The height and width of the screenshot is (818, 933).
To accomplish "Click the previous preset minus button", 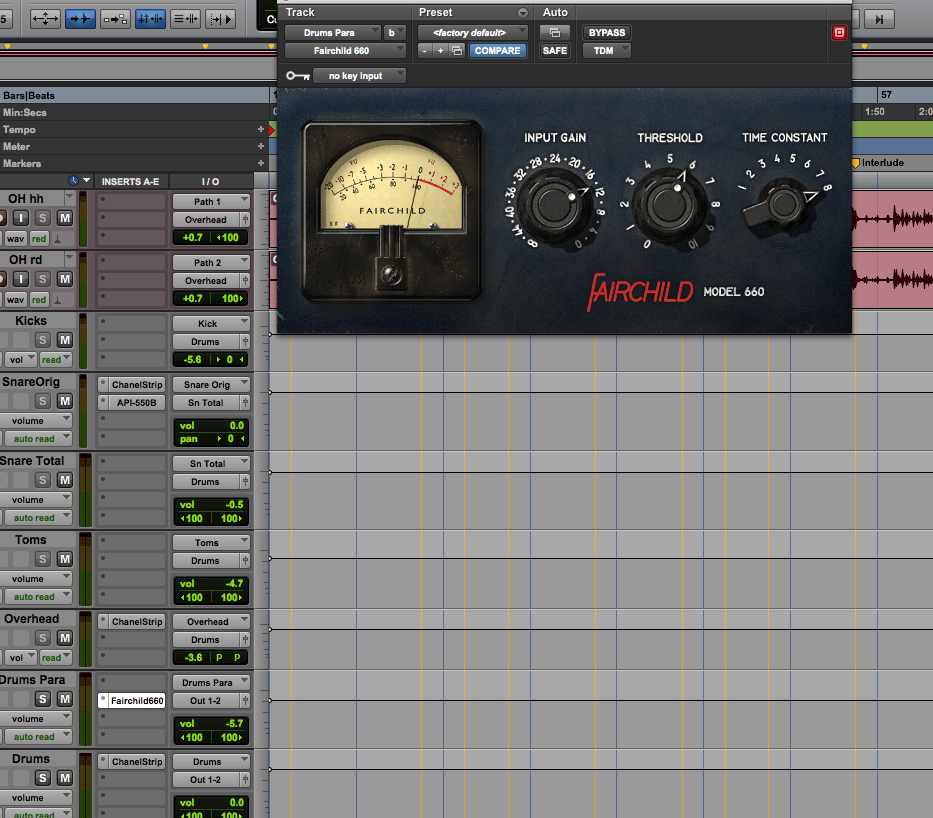I will [x=424, y=51].
